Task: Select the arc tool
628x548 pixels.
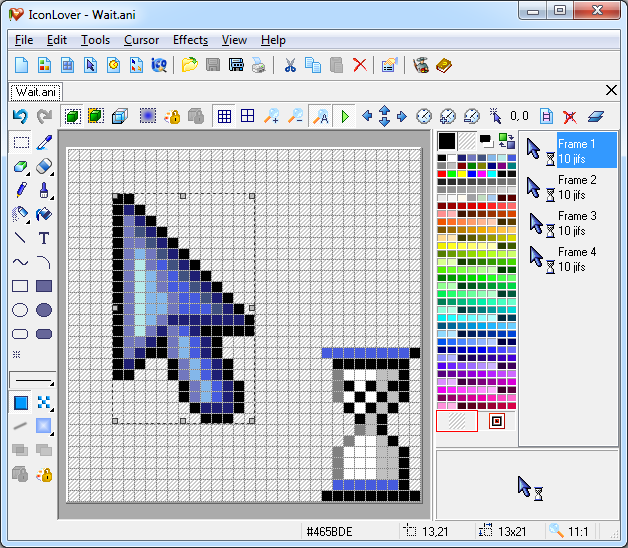Action: tap(44, 262)
